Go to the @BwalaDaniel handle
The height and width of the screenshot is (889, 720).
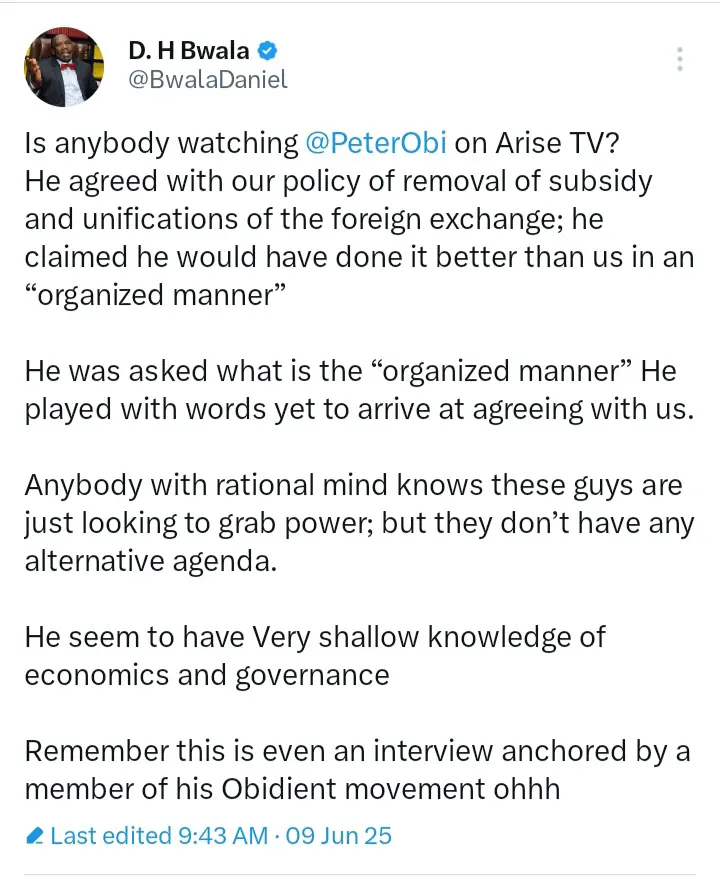pos(208,80)
